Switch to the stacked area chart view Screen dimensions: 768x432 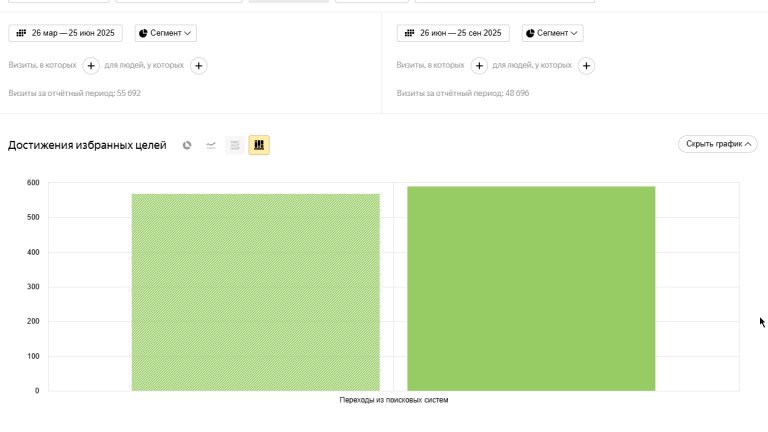click(235, 145)
